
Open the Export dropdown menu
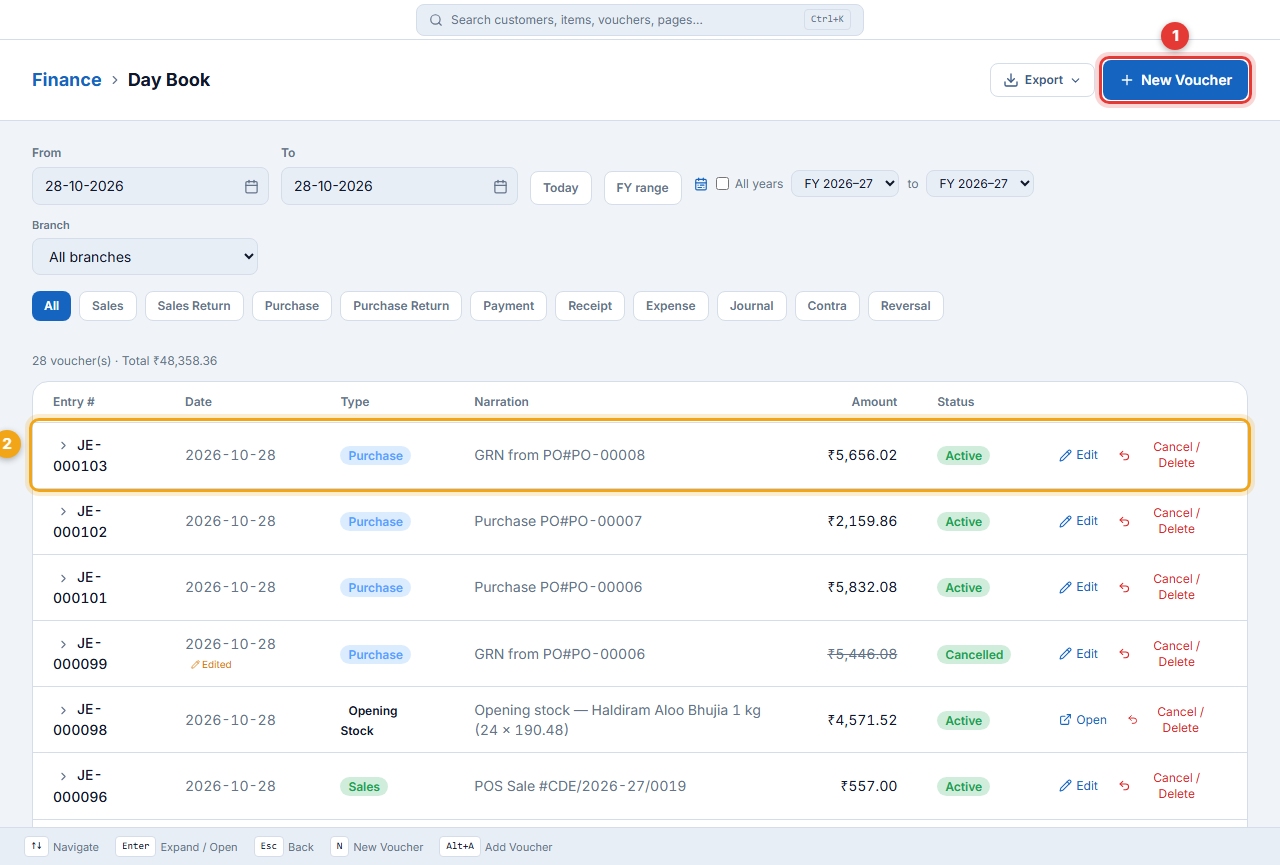click(x=1042, y=80)
